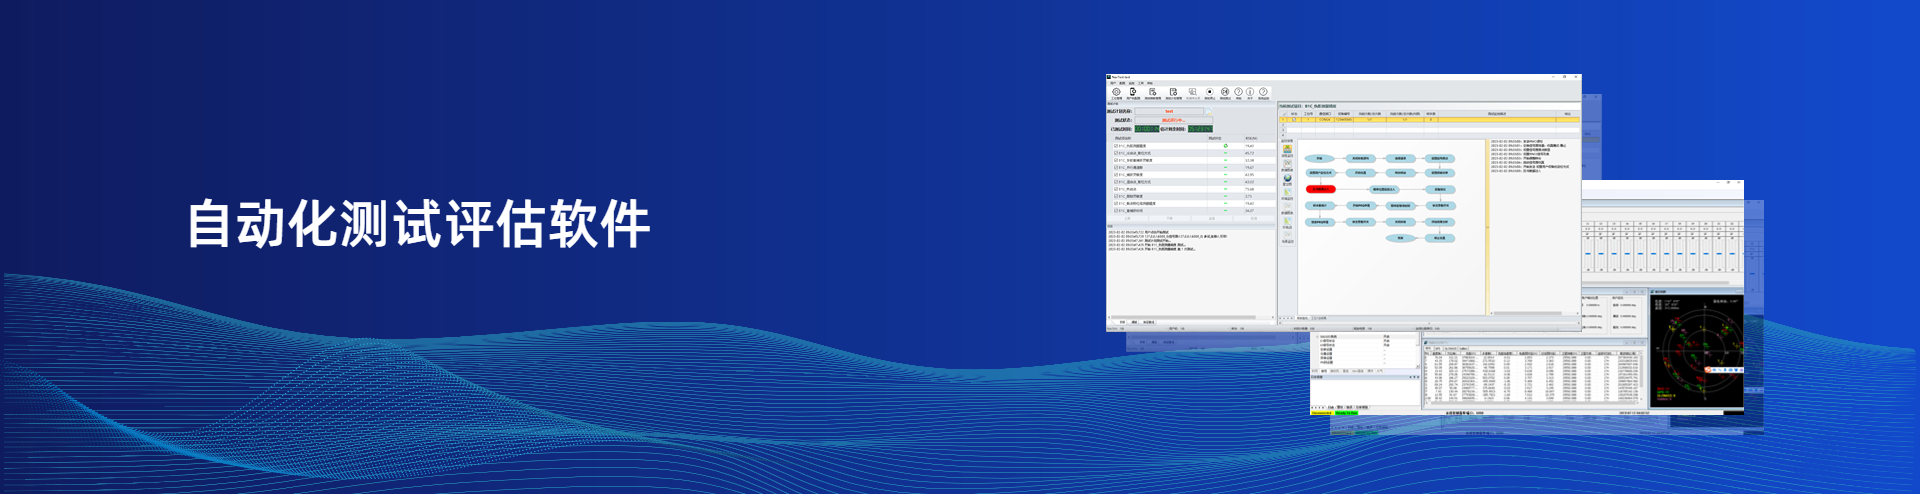1920x494 pixels.
Task: Click the test plan name field showing 'test'
Action: pyautogui.click(x=1169, y=111)
